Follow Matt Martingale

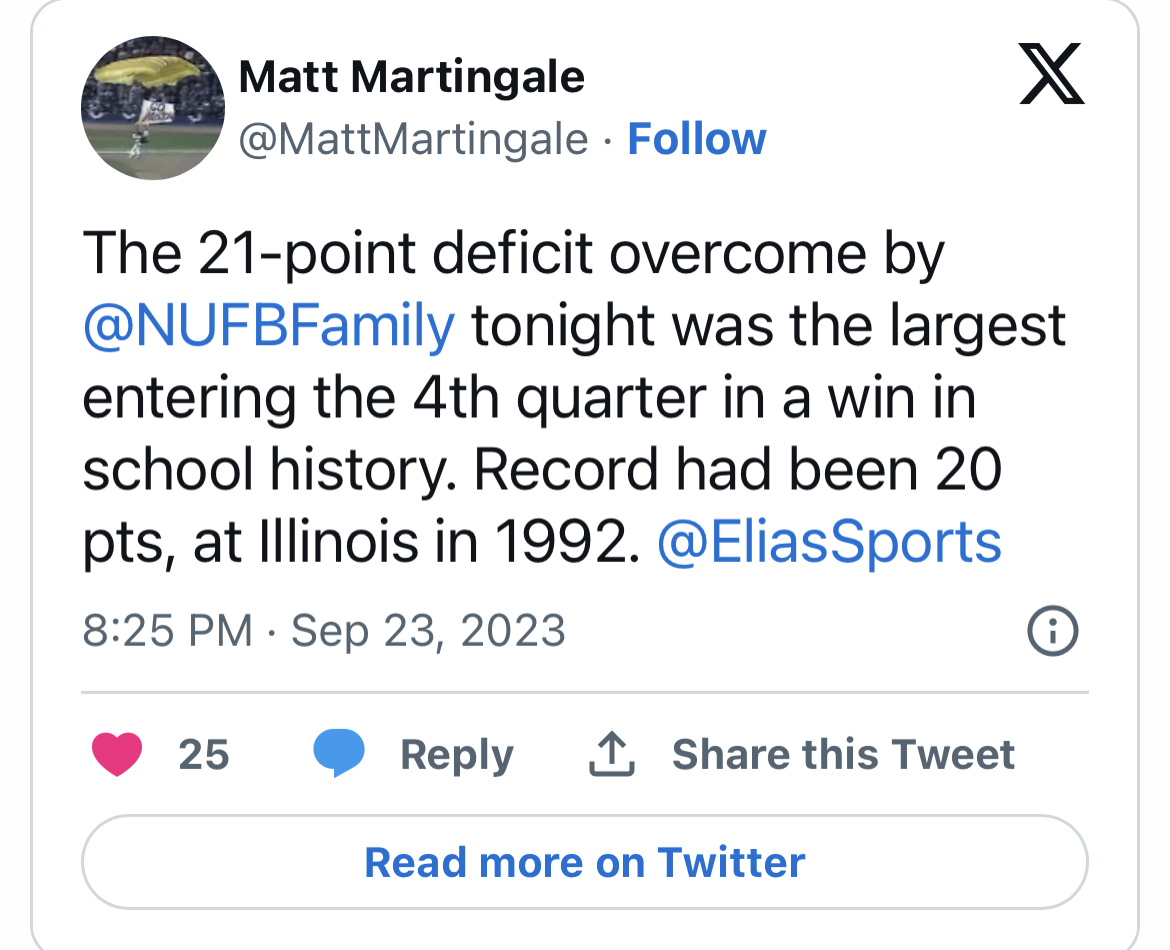click(696, 139)
